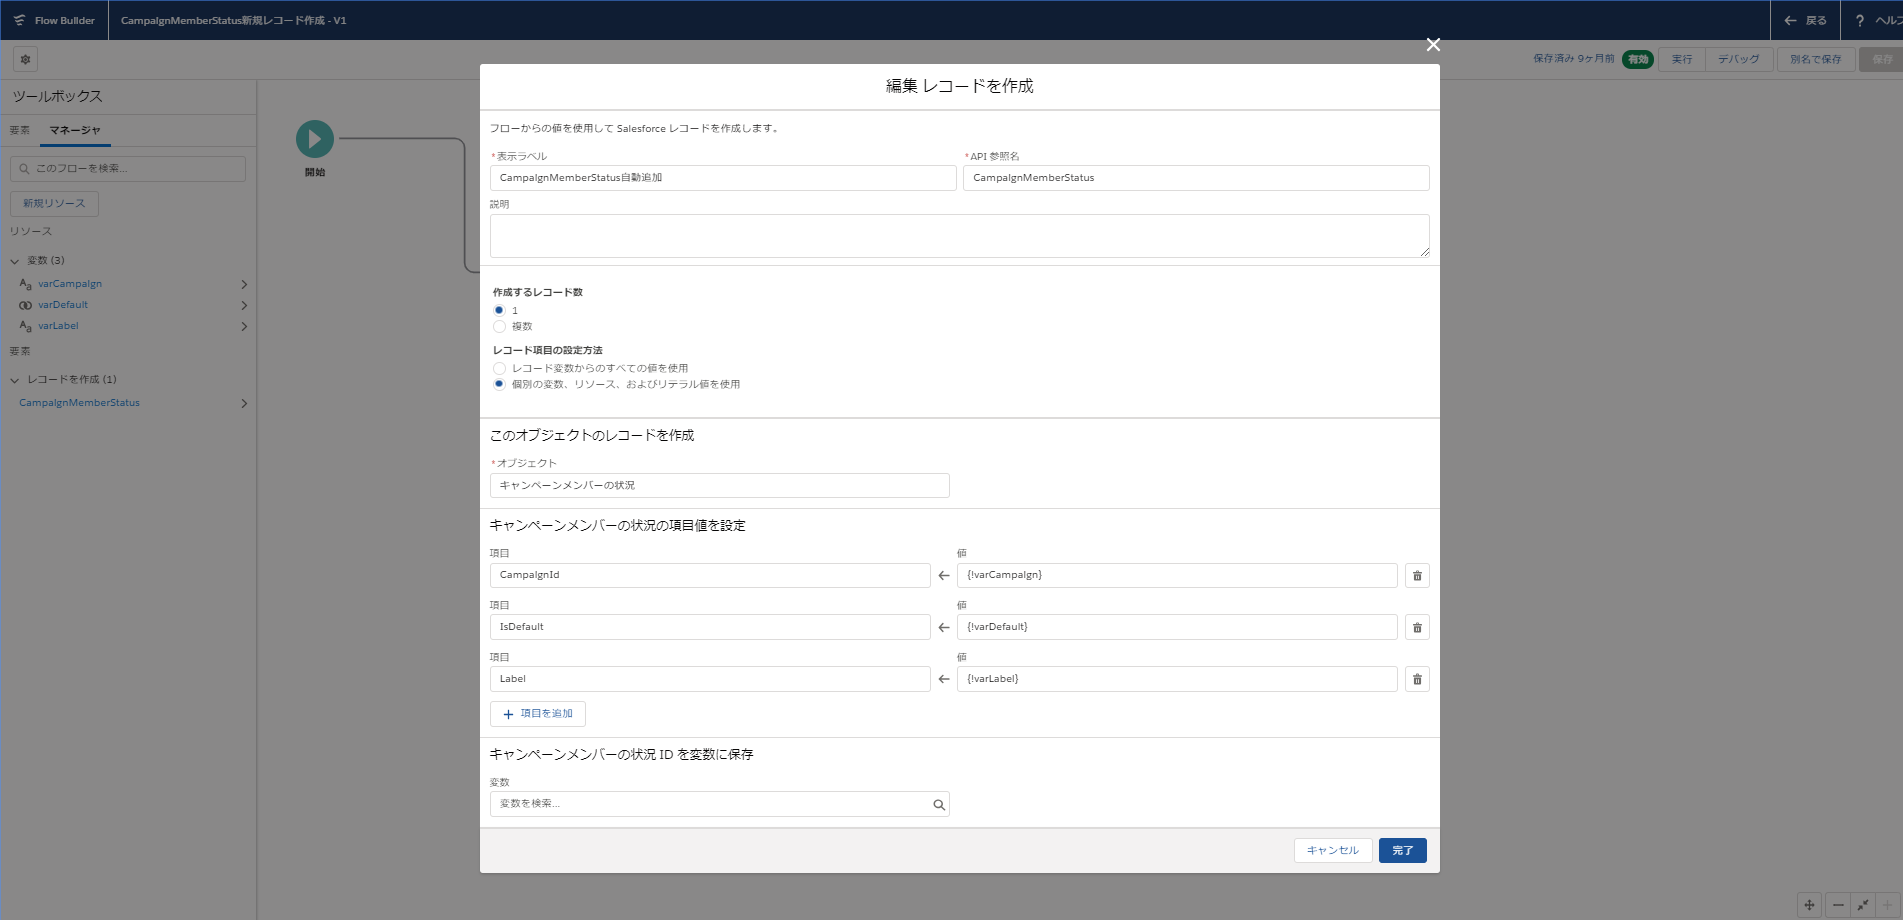Switch to the 要素 tab

(x=20, y=130)
